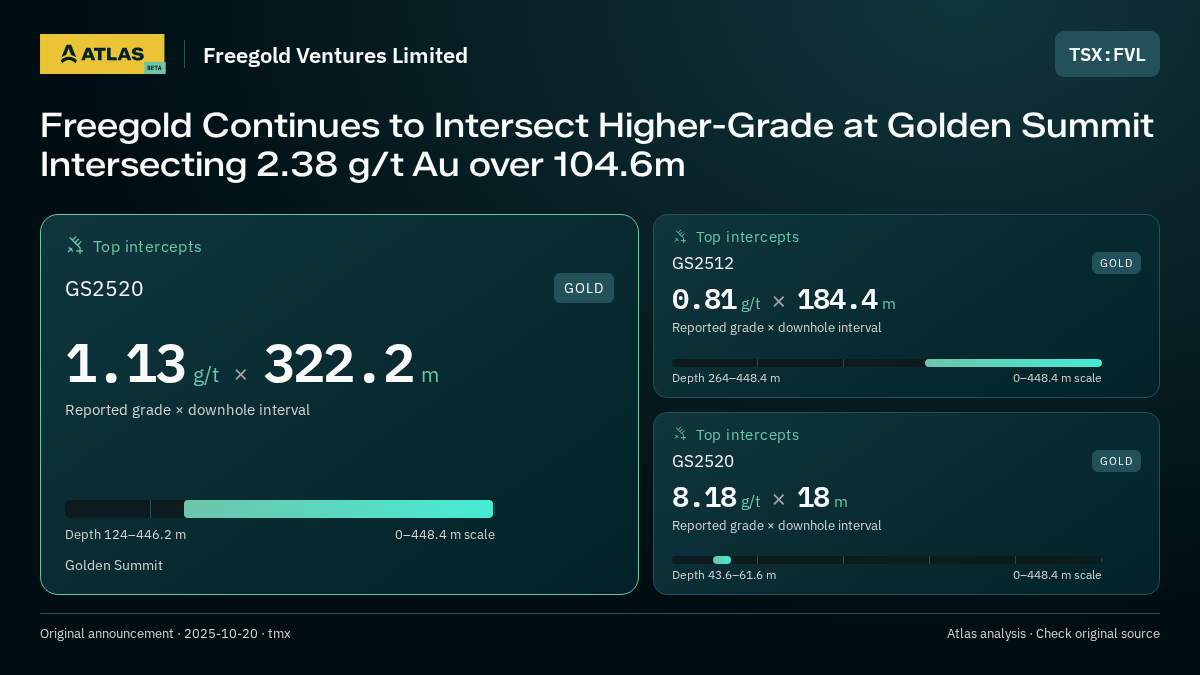Image resolution: width=1200 pixels, height=675 pixels.
Task: Click the drill icon in the GS2512 card
Action: click(680, 237)
